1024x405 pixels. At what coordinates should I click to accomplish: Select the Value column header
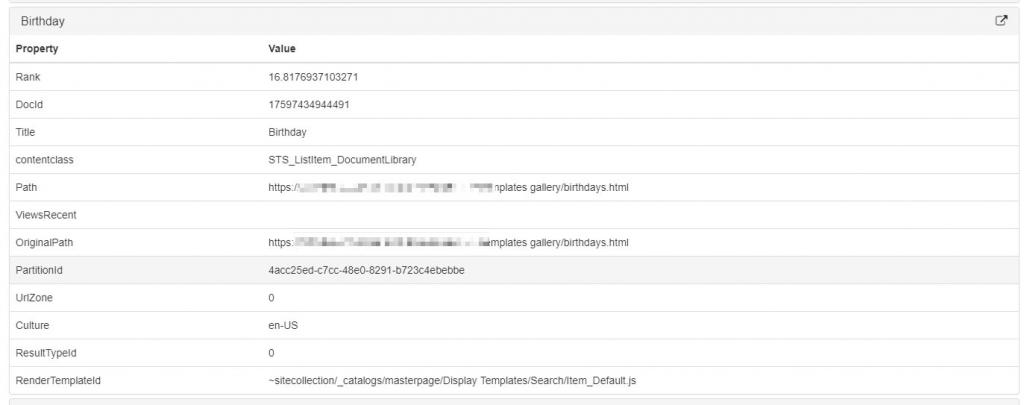(x=282, y=49)
